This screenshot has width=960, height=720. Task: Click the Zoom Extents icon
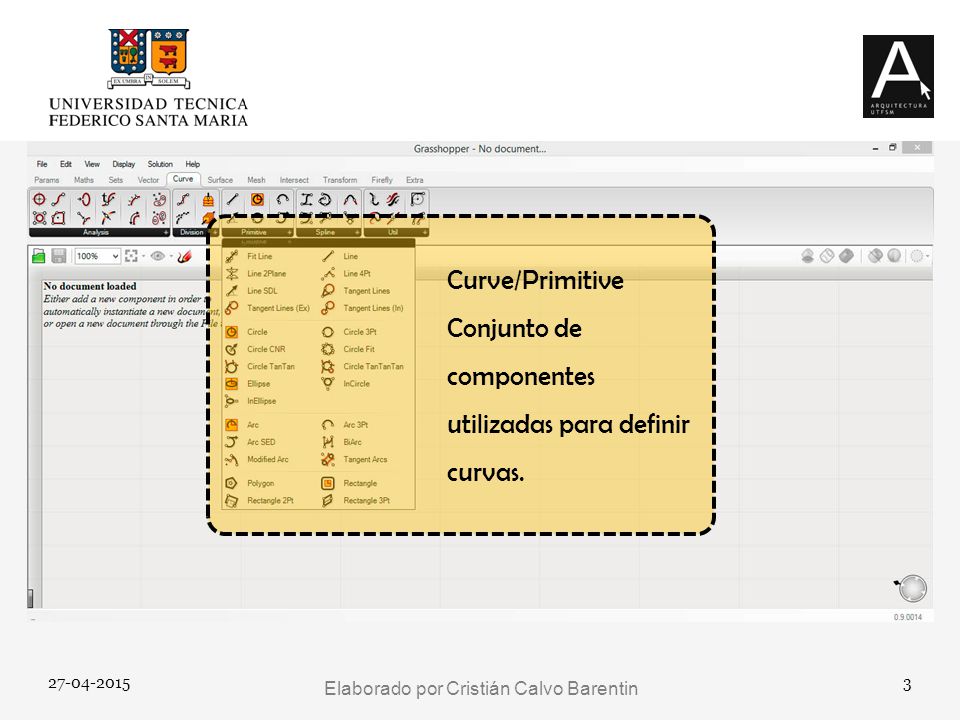pos(130,256)
